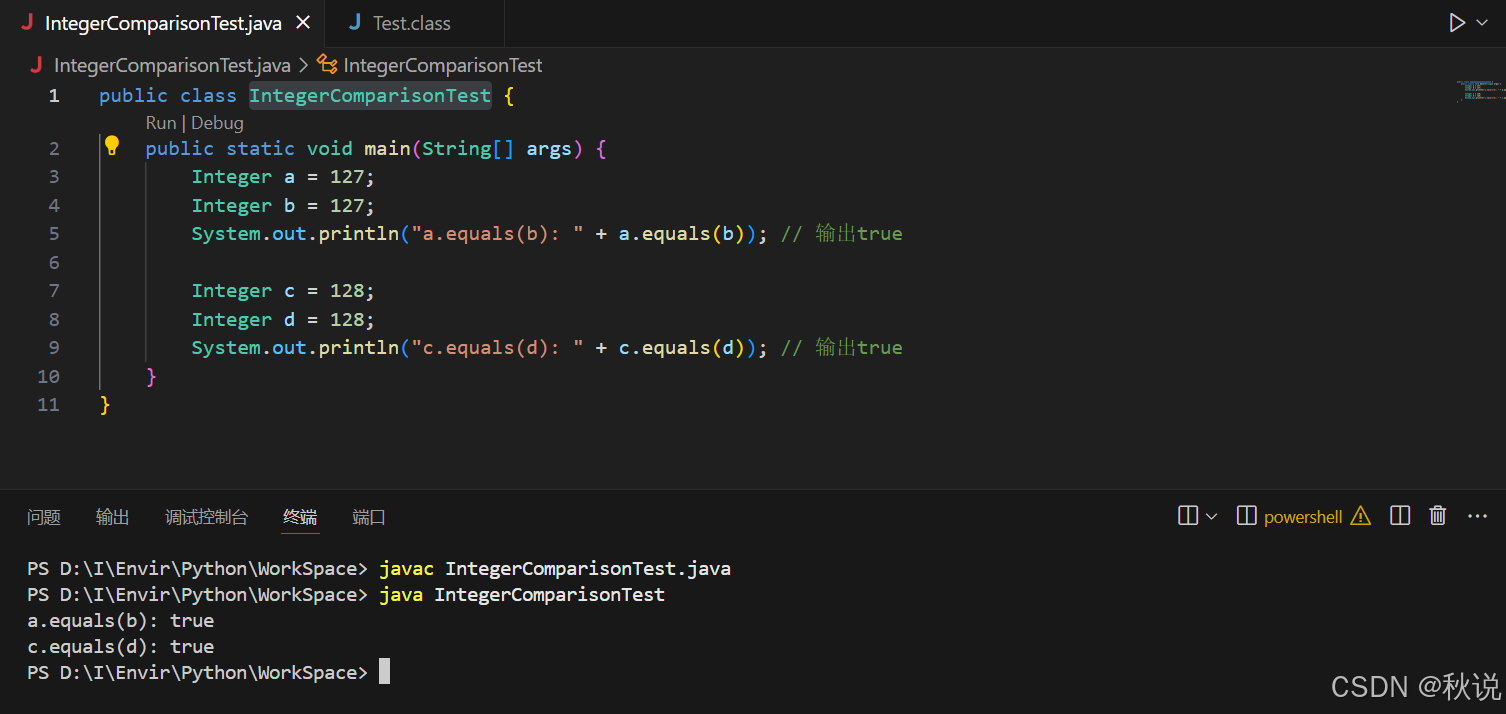Click the class symbol icon in breadcrumb
The height and width of the screenshot is (714, 1506).
pyautogui.click(x=327, y=65)
